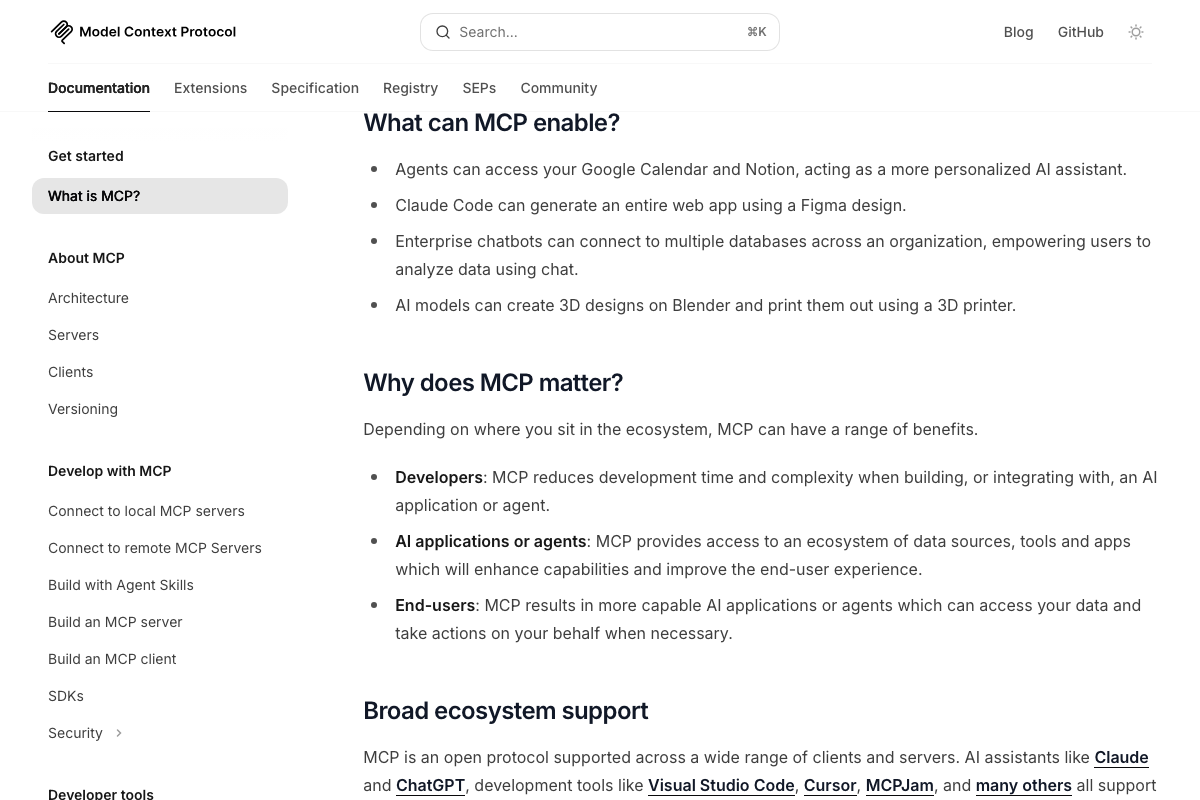This screenshot has height=800, width=1200.
Task: Open the GitHub link
Action: click(1080, 32)
